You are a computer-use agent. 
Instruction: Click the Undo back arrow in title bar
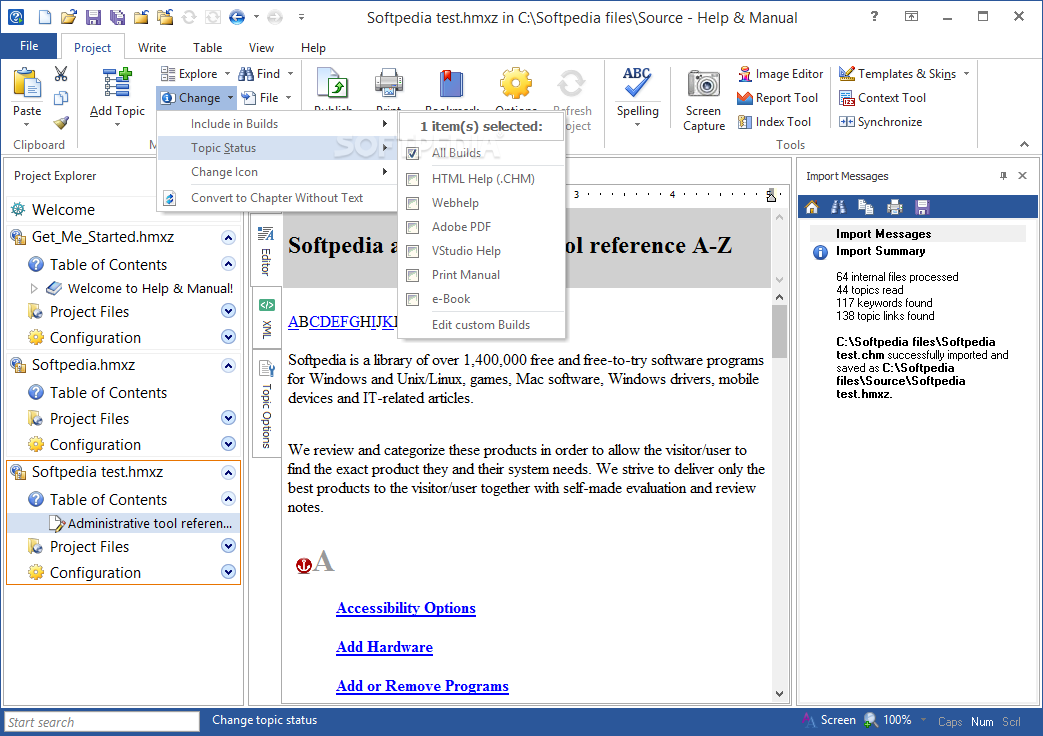click(237, 17)
